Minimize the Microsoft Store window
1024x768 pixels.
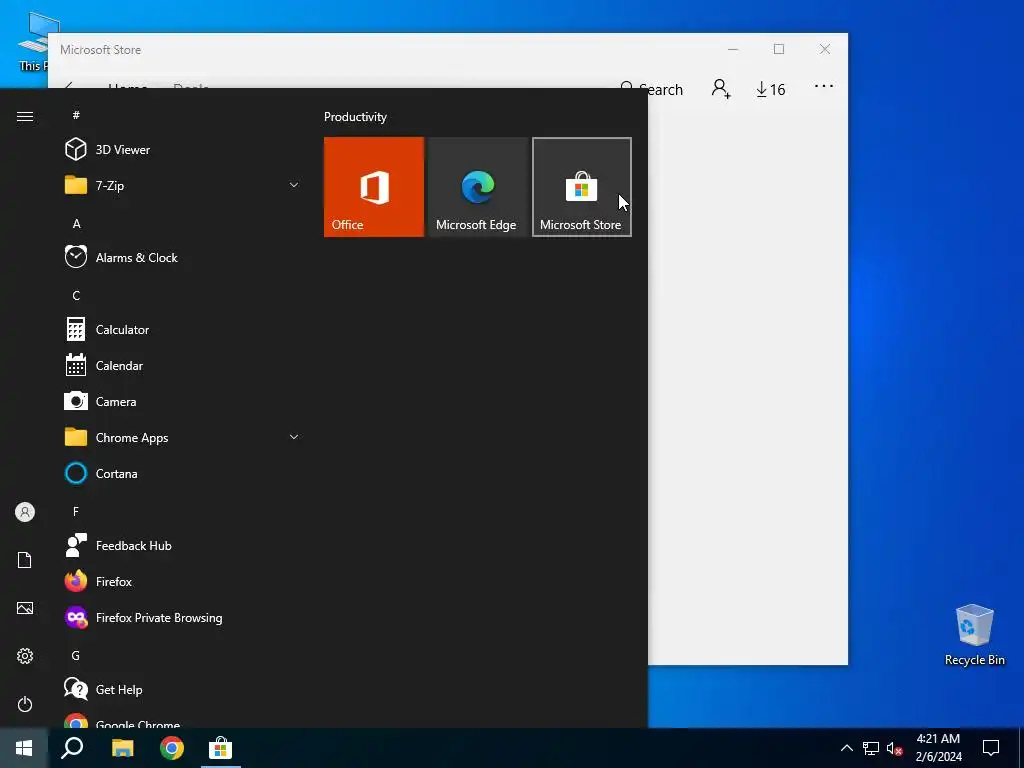pos(733,50)
